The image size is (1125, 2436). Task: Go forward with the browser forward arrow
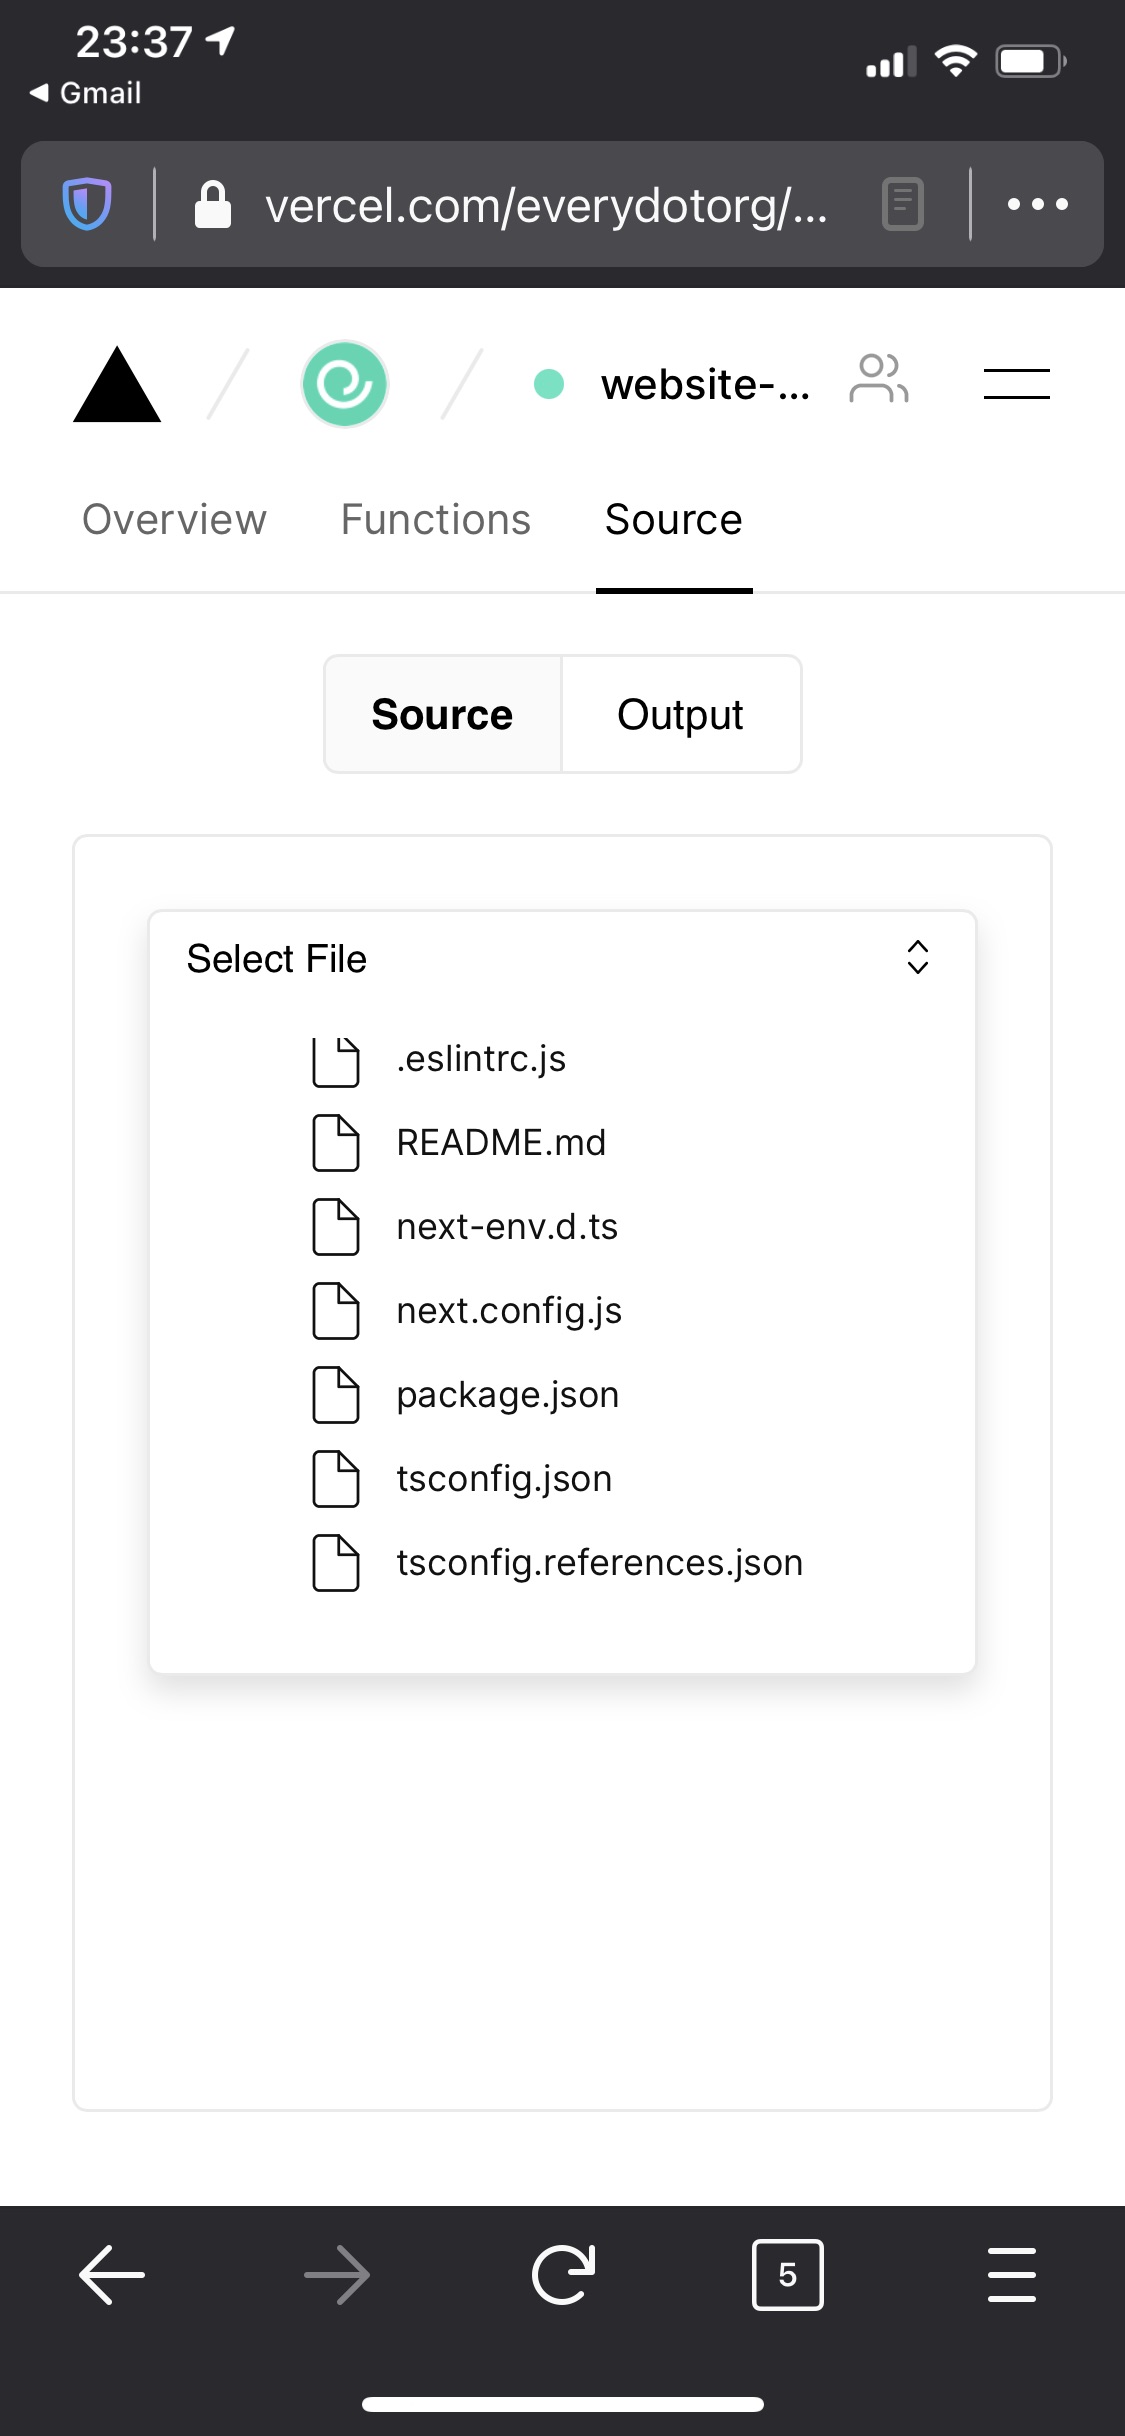pyautogui.click(x=337, y=2275)
